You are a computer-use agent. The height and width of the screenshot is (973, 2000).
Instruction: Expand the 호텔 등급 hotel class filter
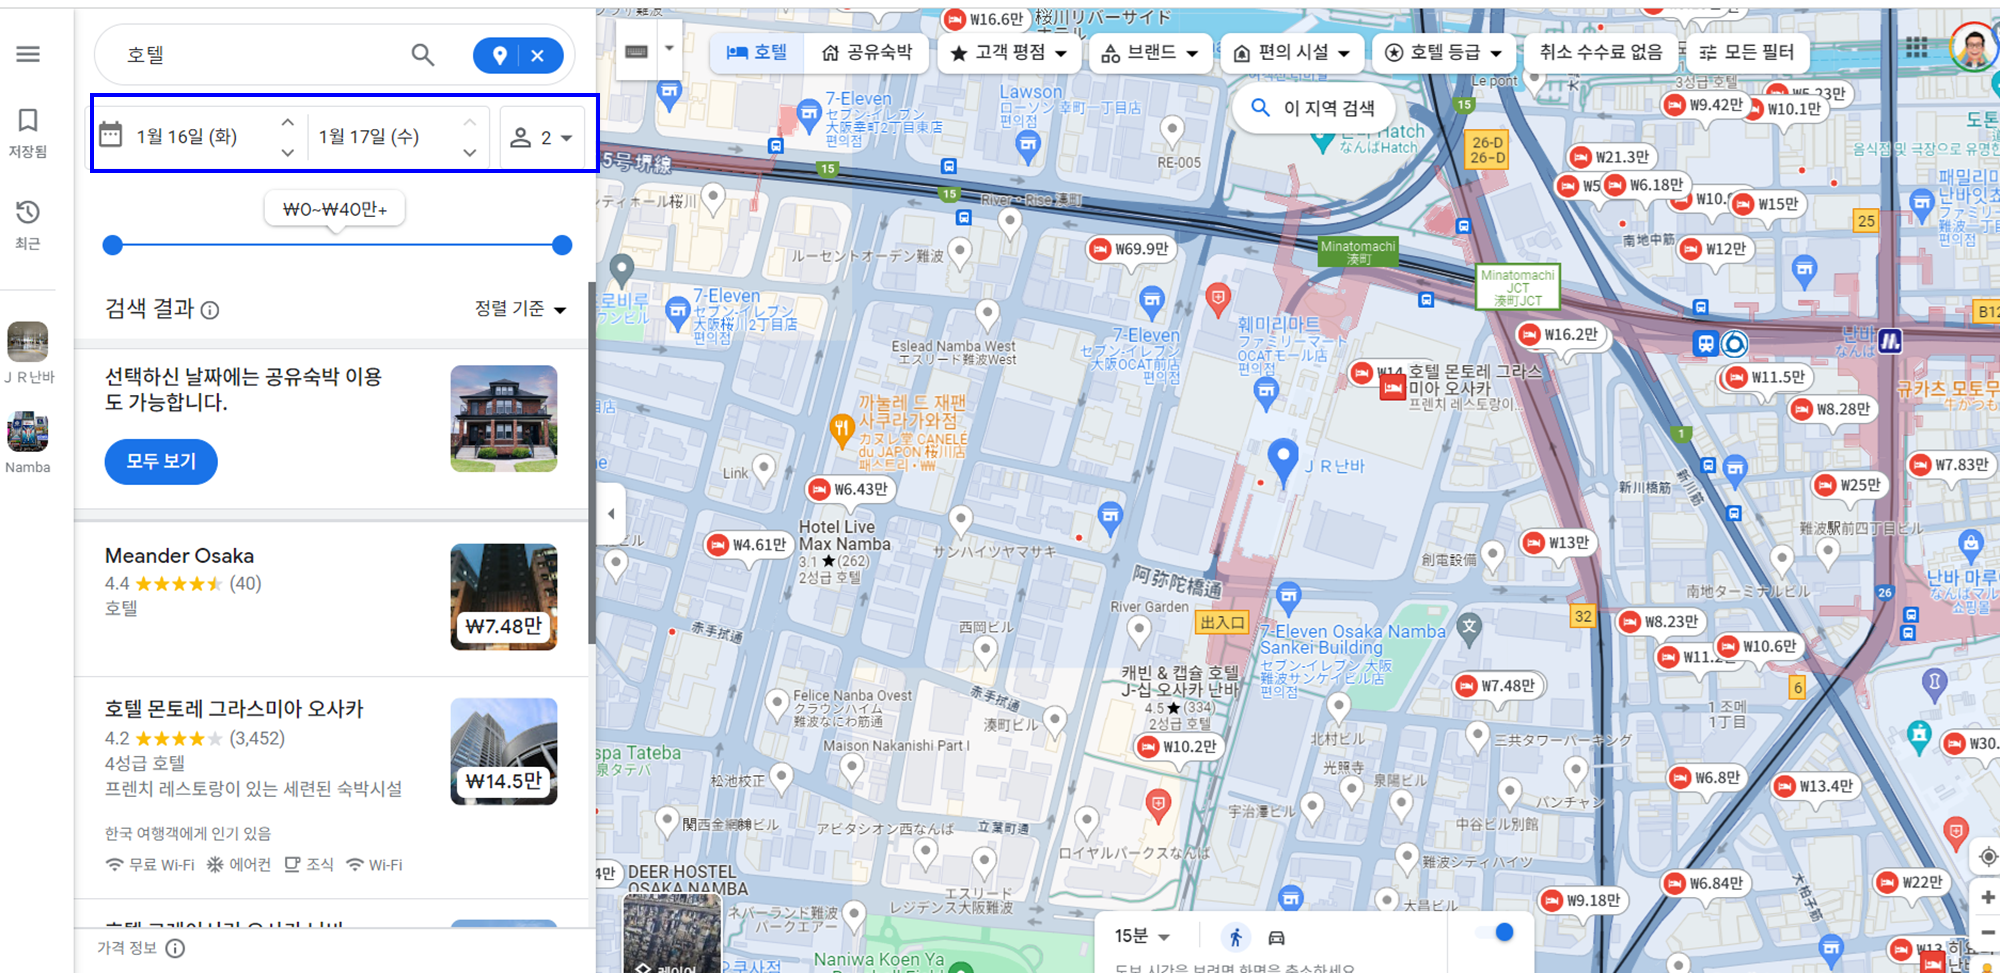(x=1443, y=52)
